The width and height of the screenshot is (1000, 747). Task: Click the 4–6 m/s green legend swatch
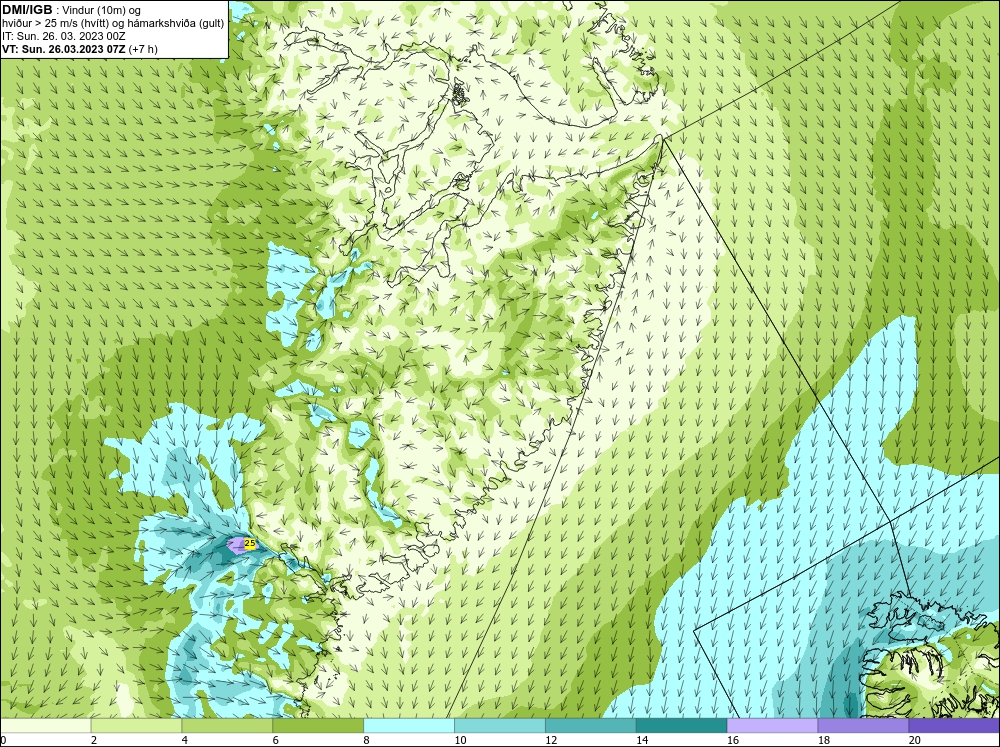click(x=227, y=726)
